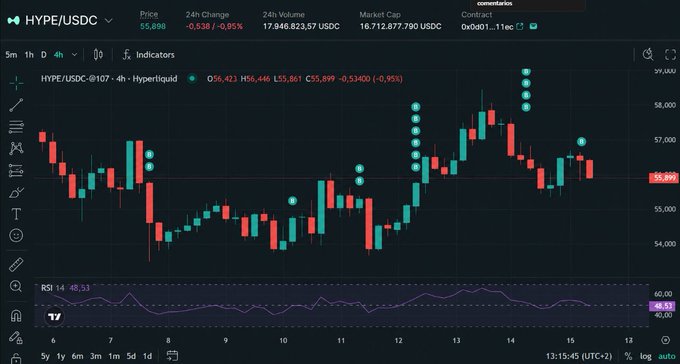Open the candlestick chart type selector

point(98,55)
